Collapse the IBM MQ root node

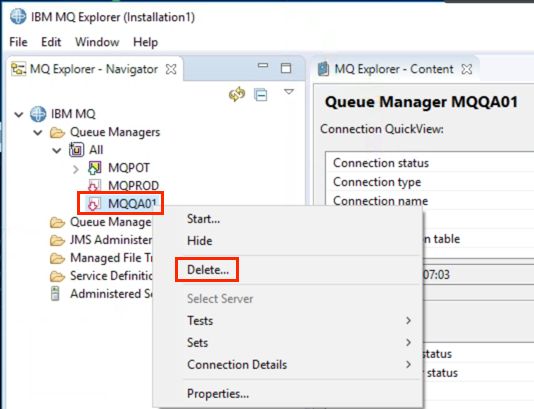point(19,114)
